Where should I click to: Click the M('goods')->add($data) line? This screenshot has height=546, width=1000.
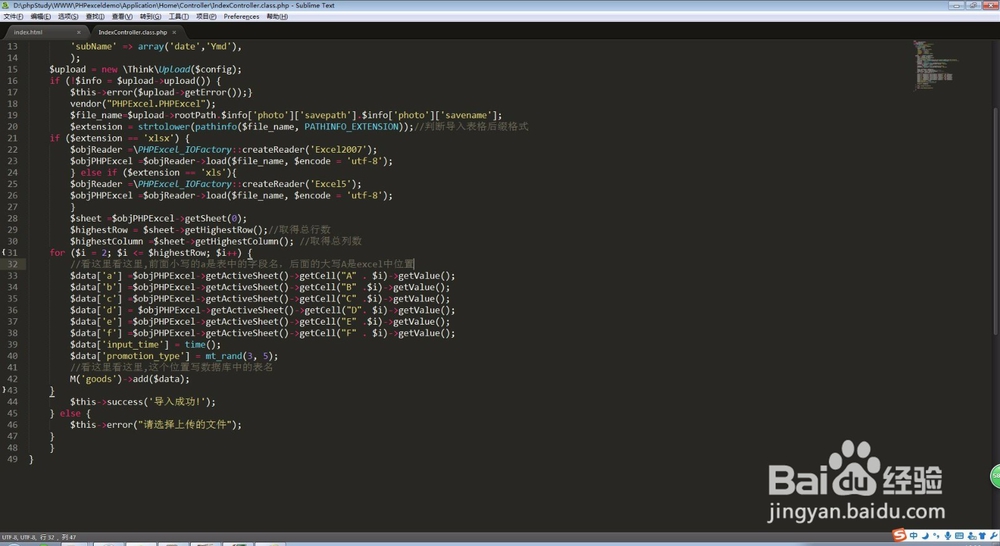pos(130,379)
